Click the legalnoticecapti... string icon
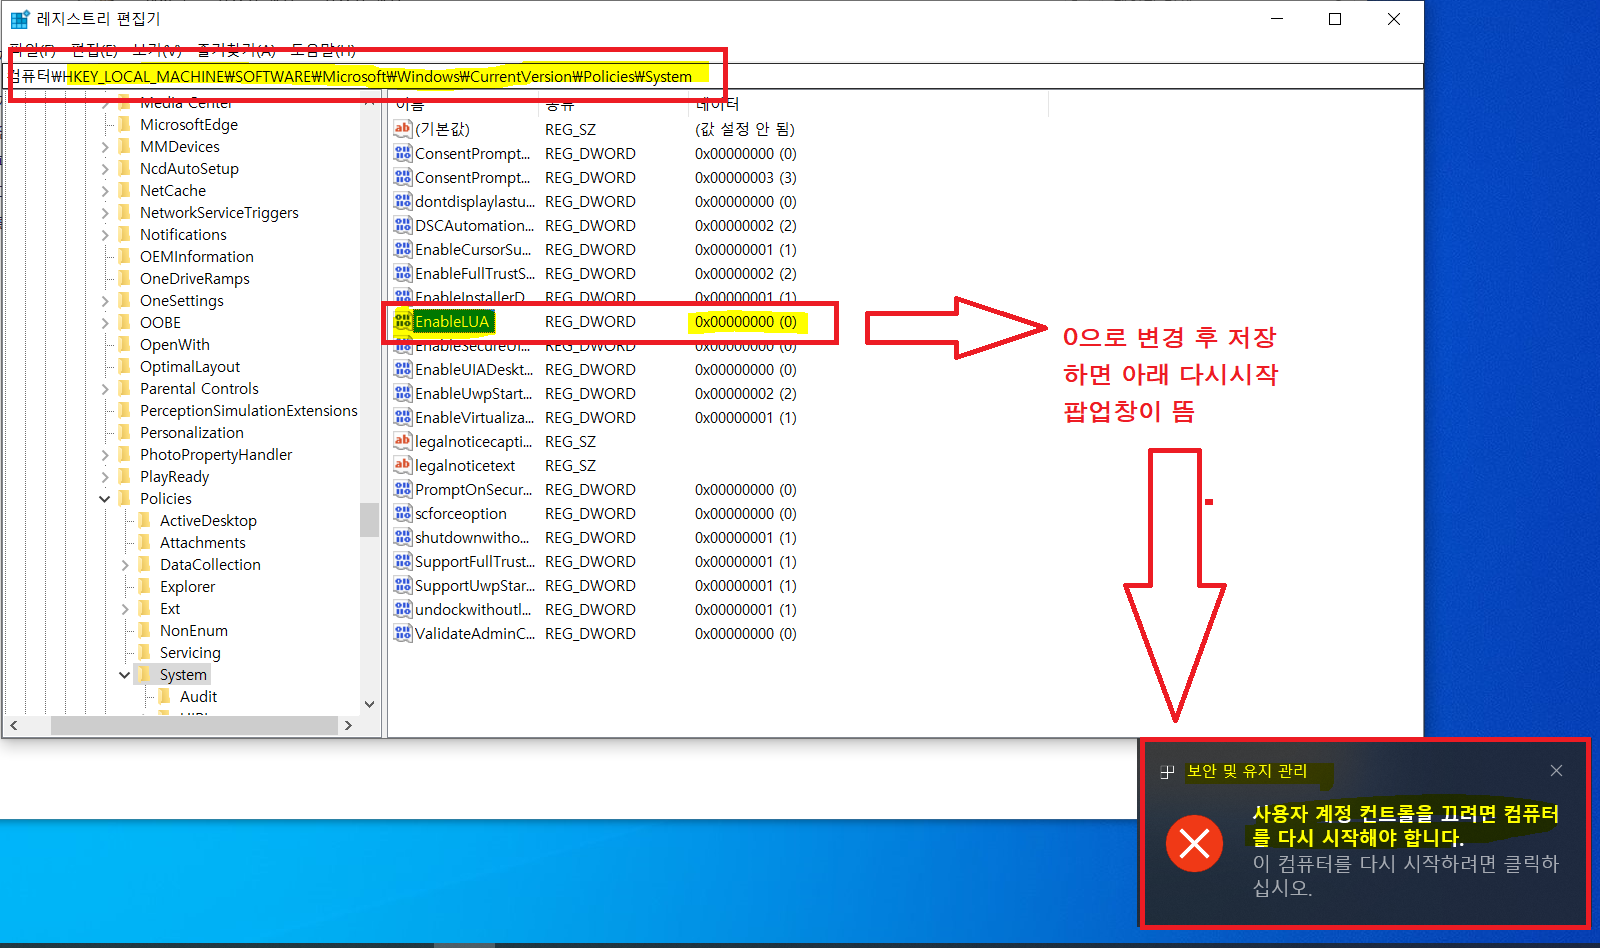This screenshot has height=948, width=1600. (403, 441)
